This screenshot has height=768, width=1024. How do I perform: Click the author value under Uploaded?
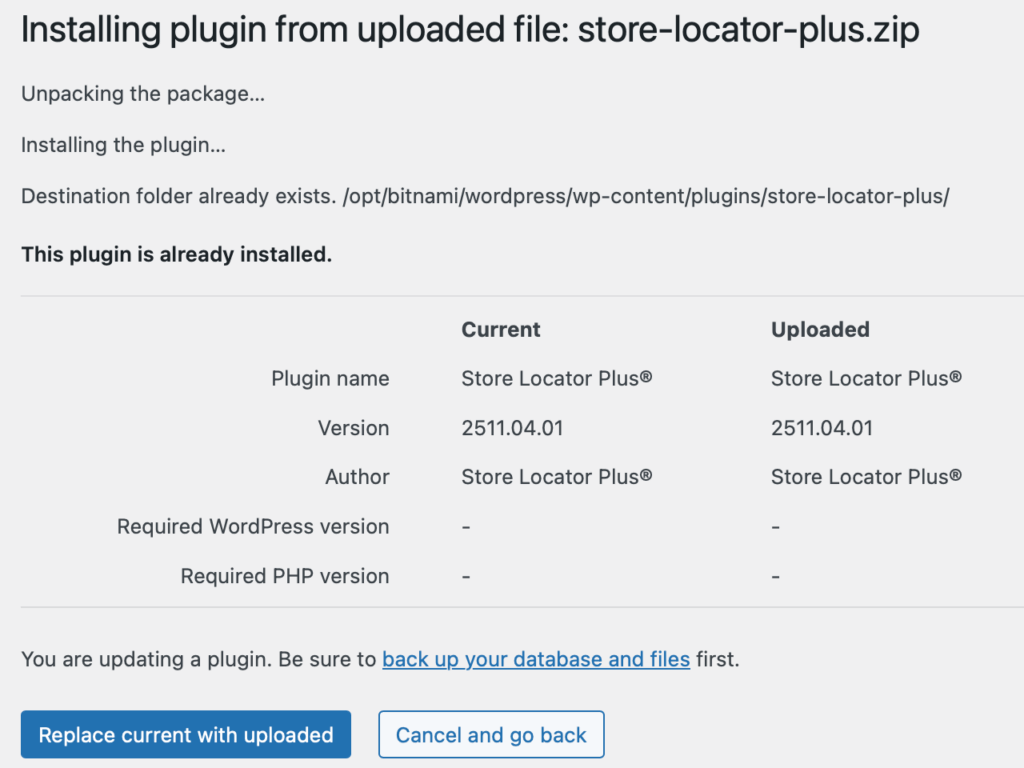866,477
